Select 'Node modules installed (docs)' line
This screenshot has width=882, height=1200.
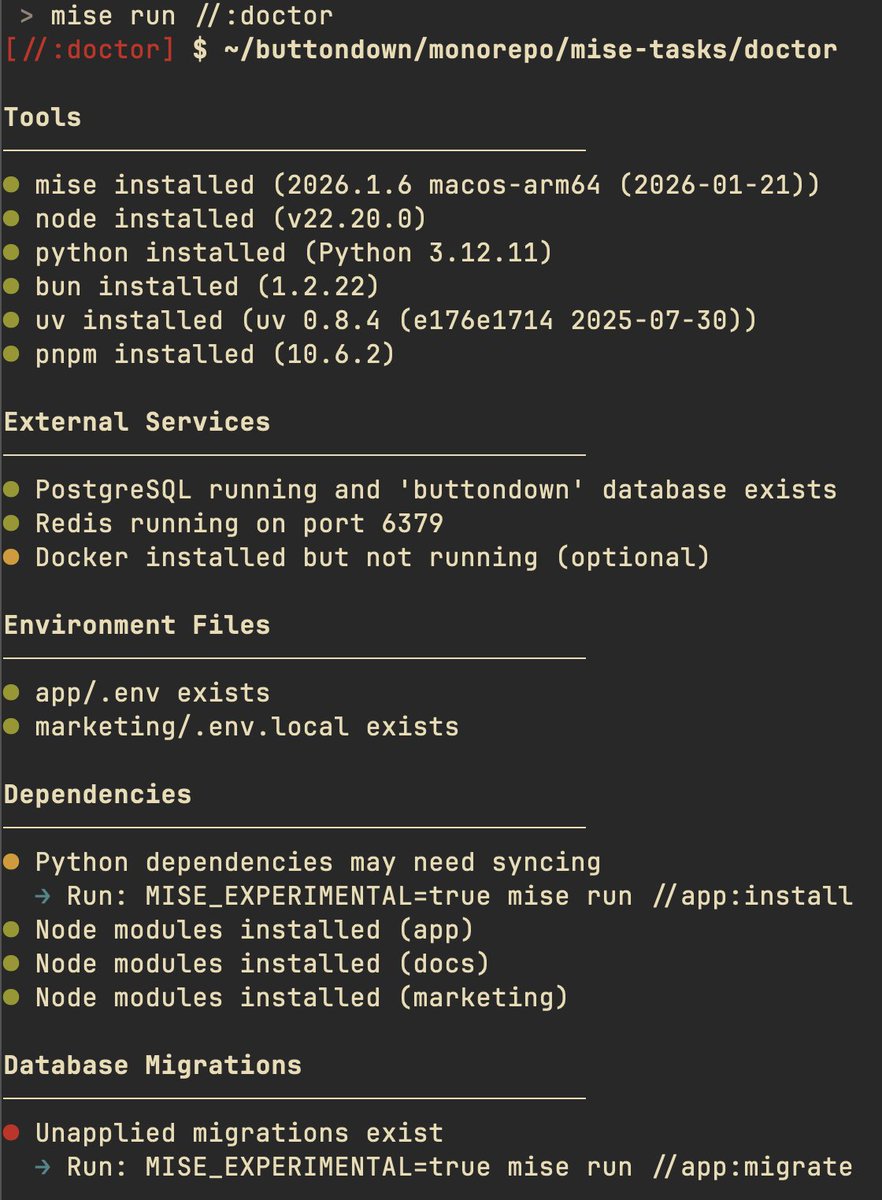(x=262, y=964)
